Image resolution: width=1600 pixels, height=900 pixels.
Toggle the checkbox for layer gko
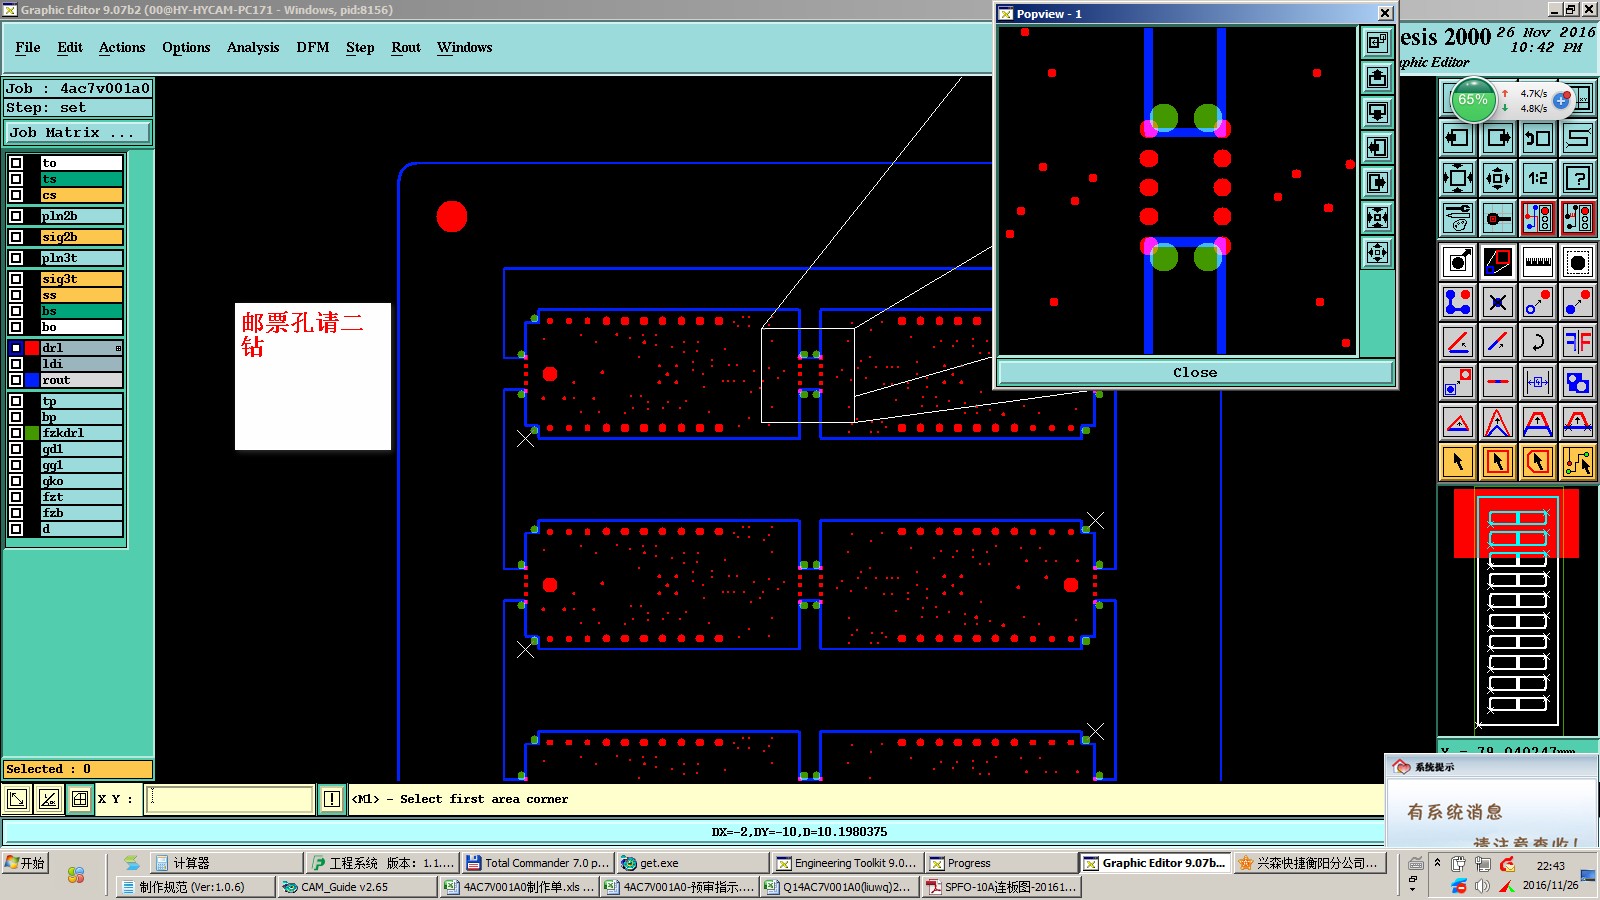[x=16, y=481]
